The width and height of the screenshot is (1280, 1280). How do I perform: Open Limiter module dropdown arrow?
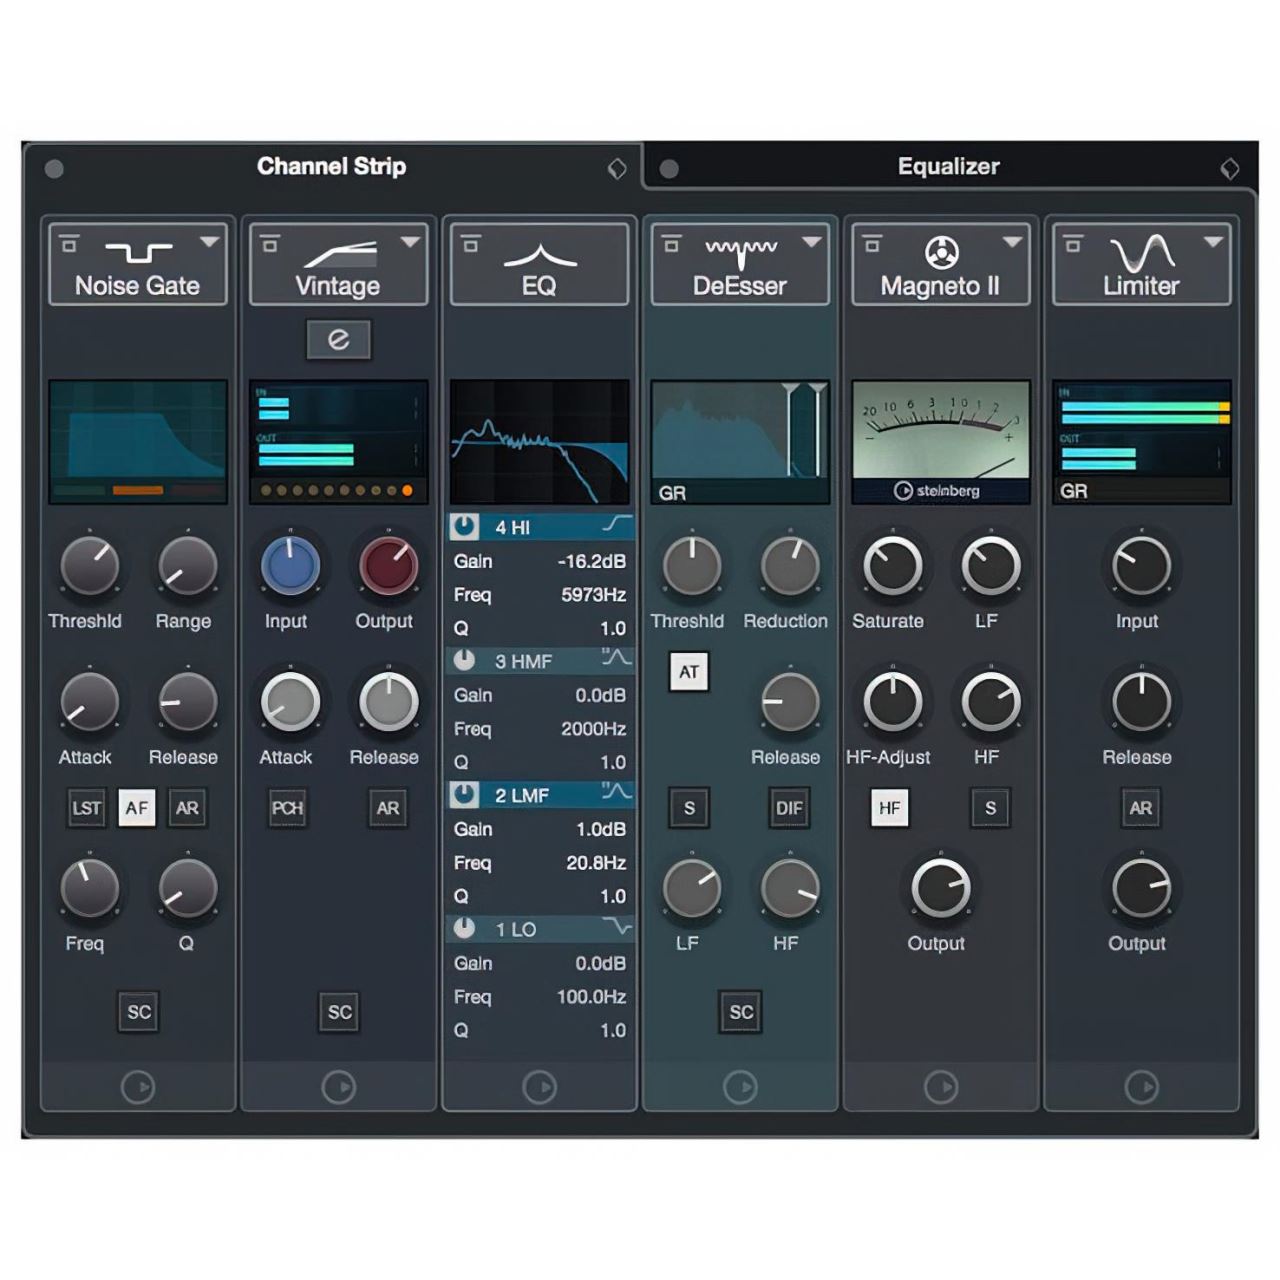pyautogui.click(x=1213, y=242)
